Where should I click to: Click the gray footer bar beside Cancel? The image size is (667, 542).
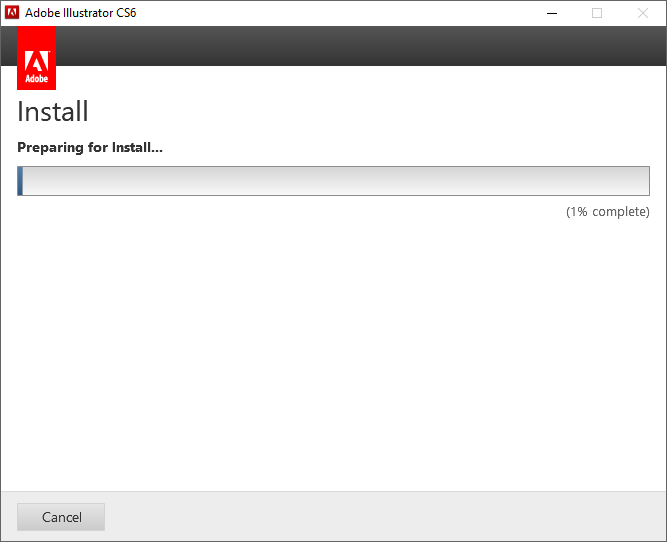pyautogui.click(x=383, y=516)
